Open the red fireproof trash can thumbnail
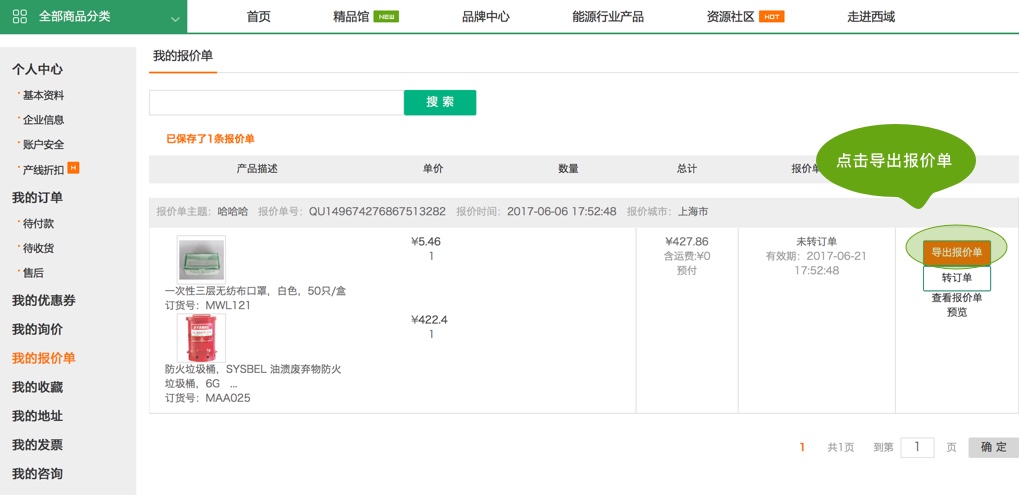Screen dimensions: 1019x496 pos(201,338)
